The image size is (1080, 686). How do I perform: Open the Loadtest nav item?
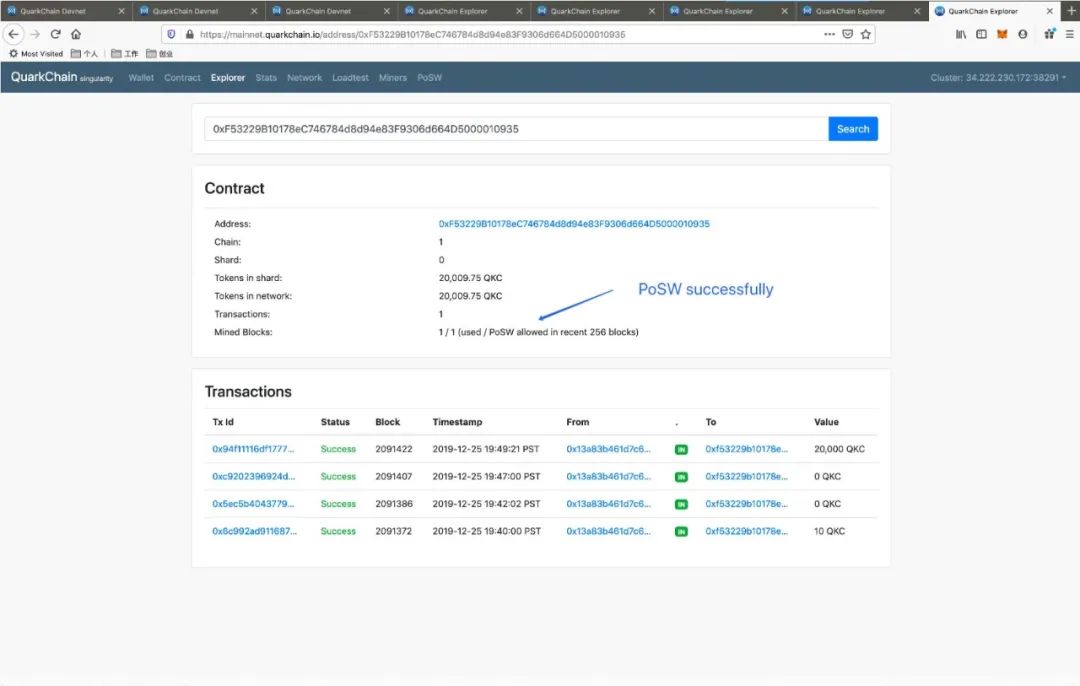[350, 78]
